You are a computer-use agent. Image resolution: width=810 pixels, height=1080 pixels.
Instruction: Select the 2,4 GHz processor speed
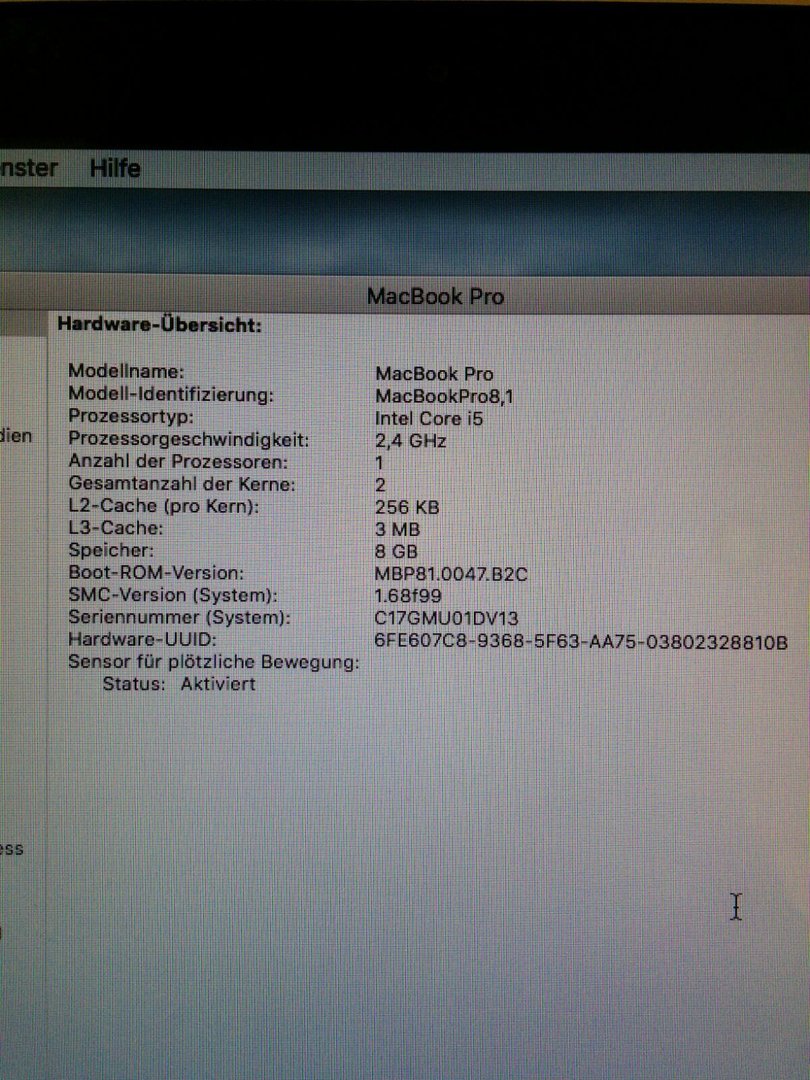click(411, 440)
